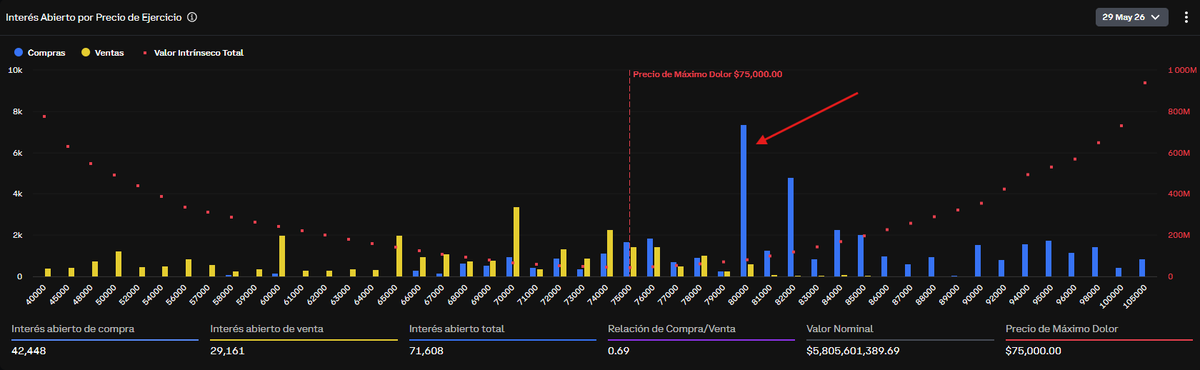
Task: Click the blue Compras legend dot
Action: click(x=18, y=52)
